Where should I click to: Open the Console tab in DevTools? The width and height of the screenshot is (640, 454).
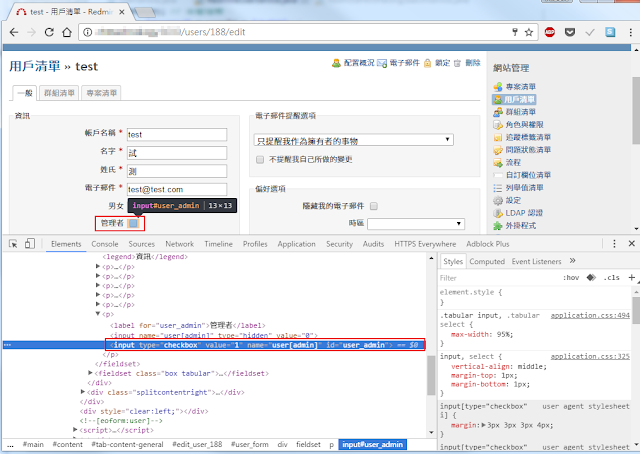tap(105, 244)
